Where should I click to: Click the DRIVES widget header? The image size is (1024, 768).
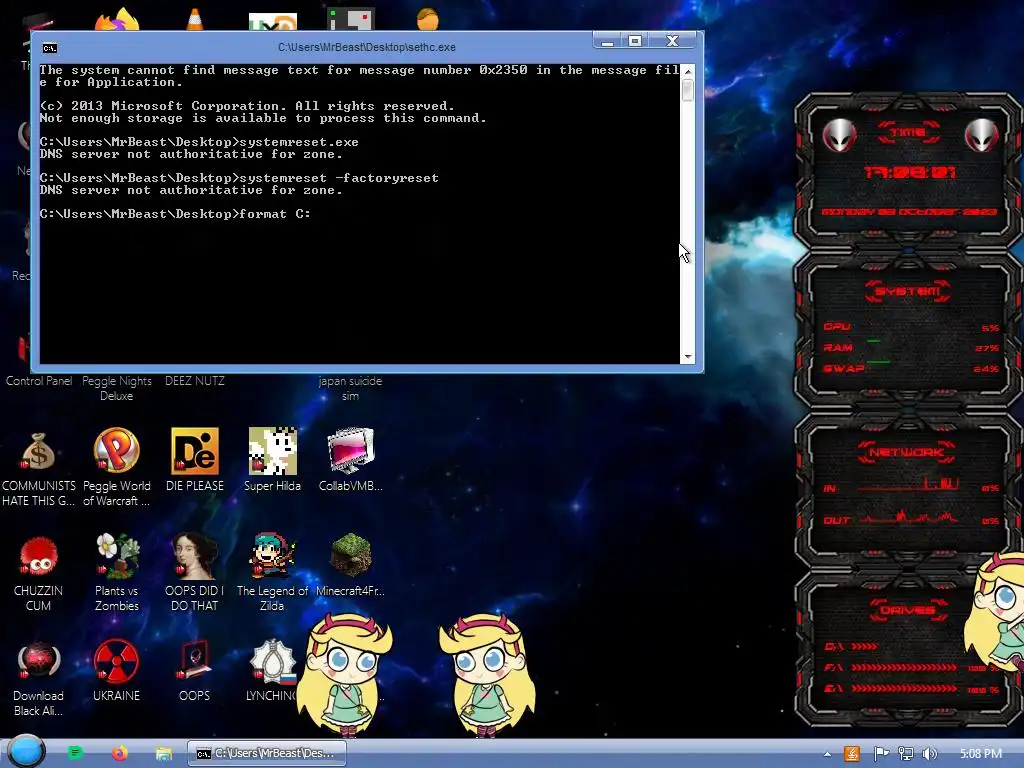908,610
